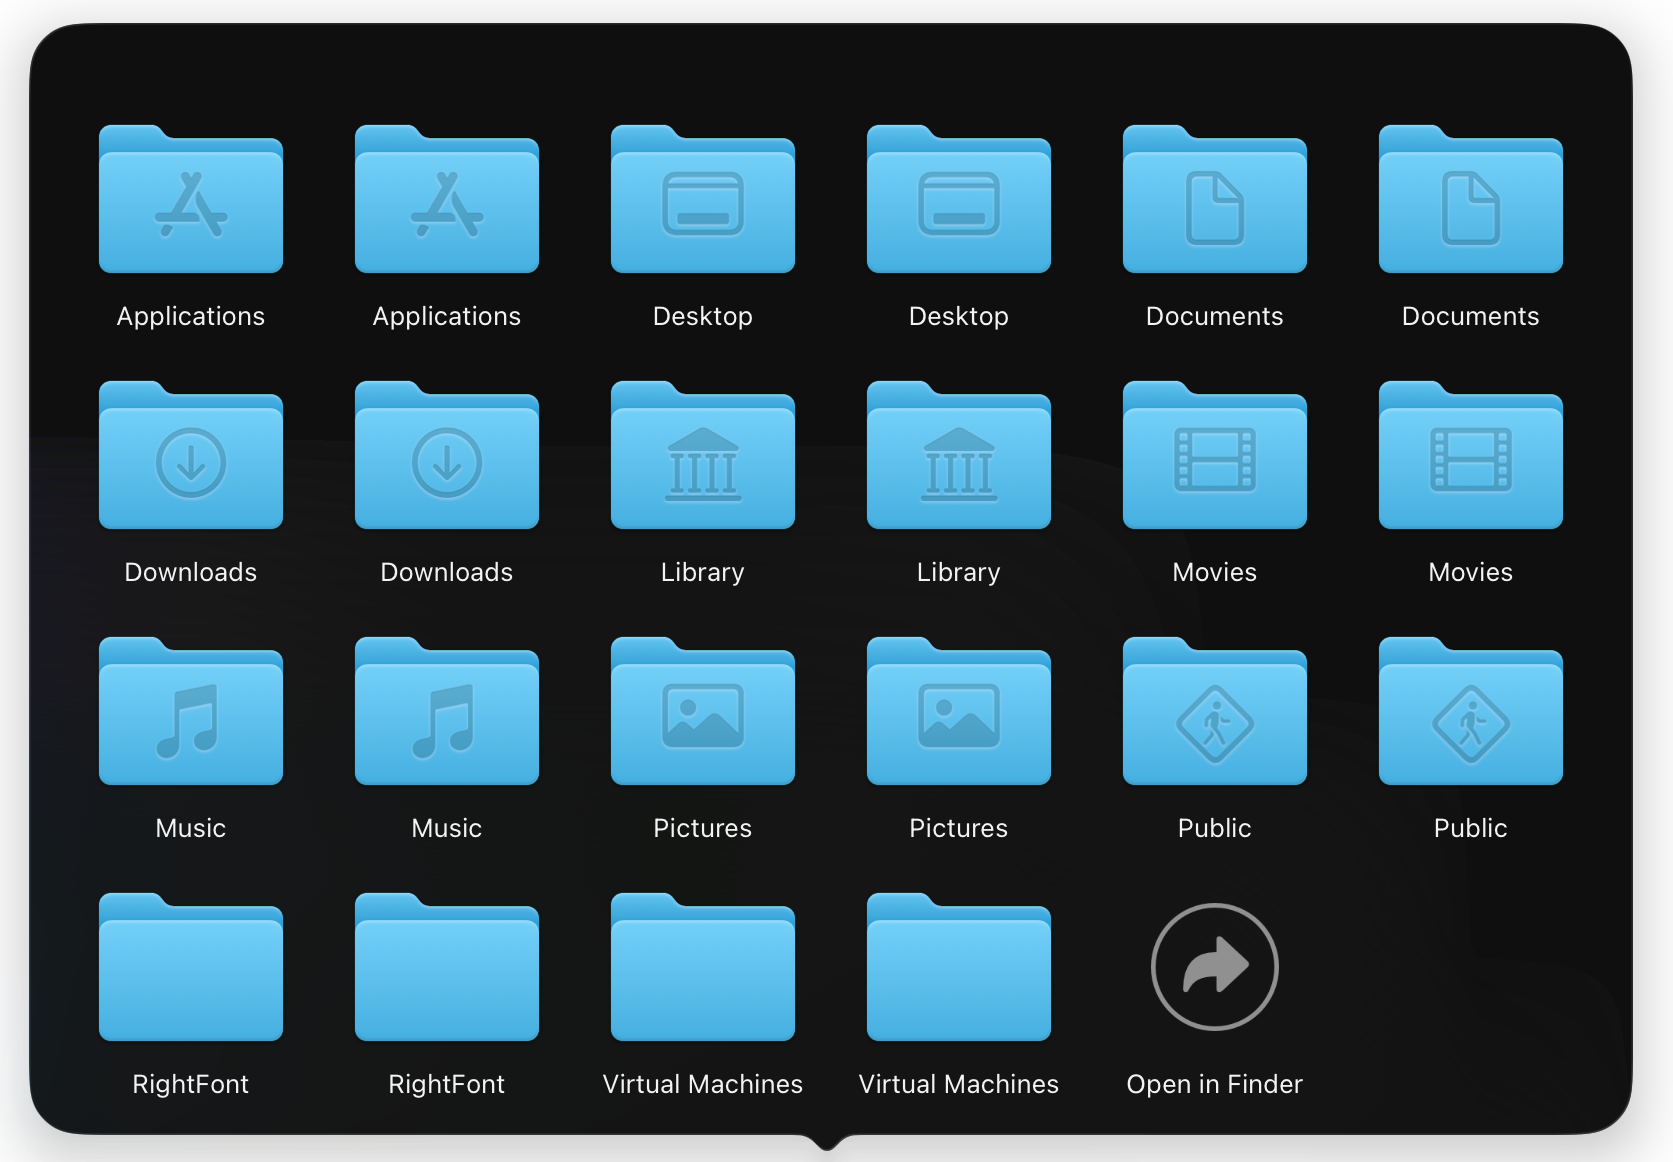
Task: Open the right Pictures folder
Action: [959, 711]
